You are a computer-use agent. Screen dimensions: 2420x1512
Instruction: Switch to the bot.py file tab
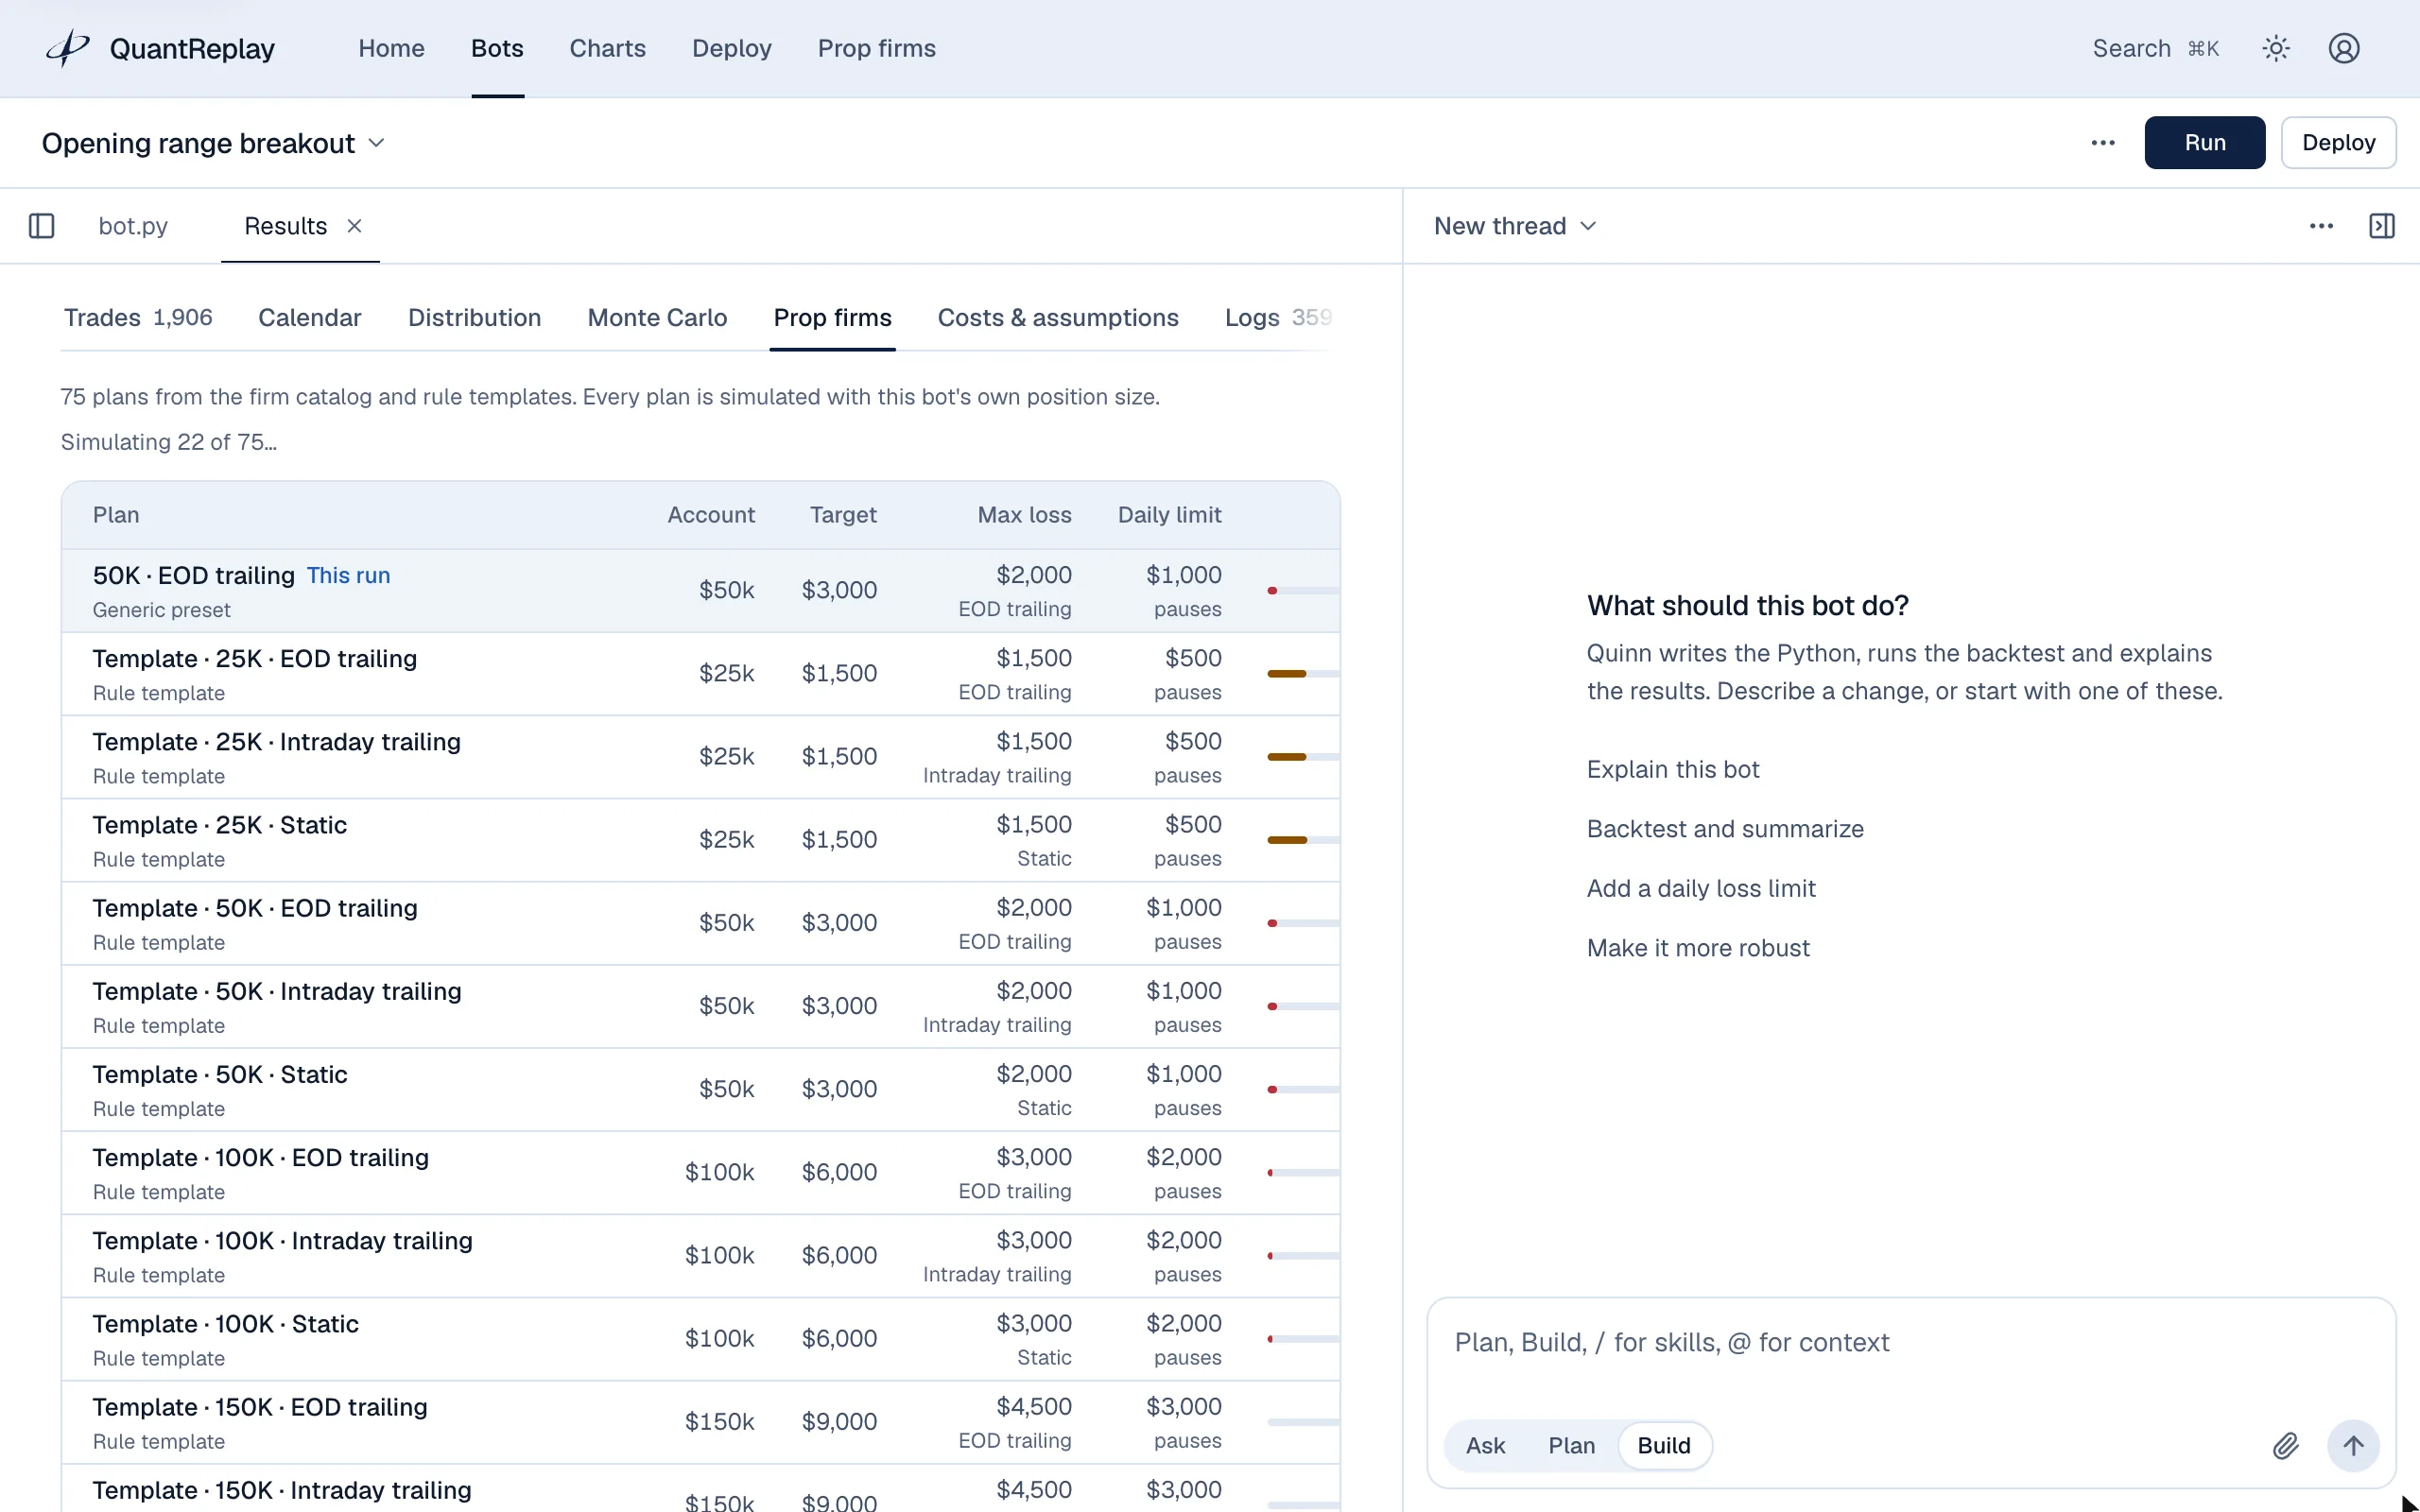point(133,226)
